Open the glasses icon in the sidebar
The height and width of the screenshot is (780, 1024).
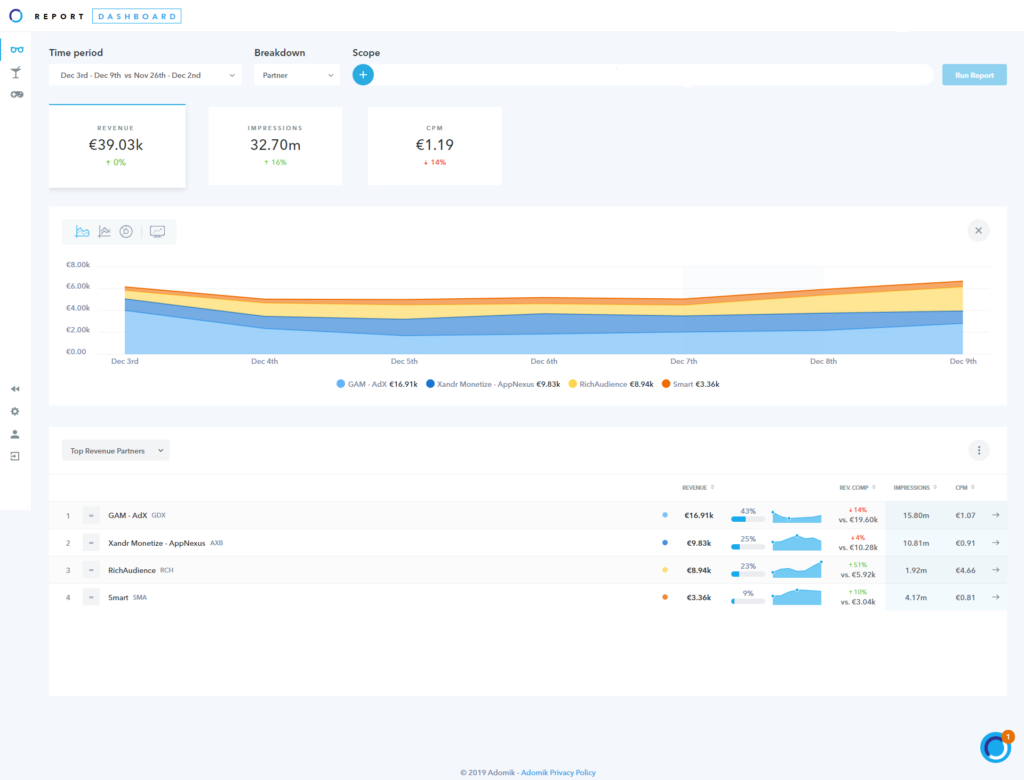(17, 50)
